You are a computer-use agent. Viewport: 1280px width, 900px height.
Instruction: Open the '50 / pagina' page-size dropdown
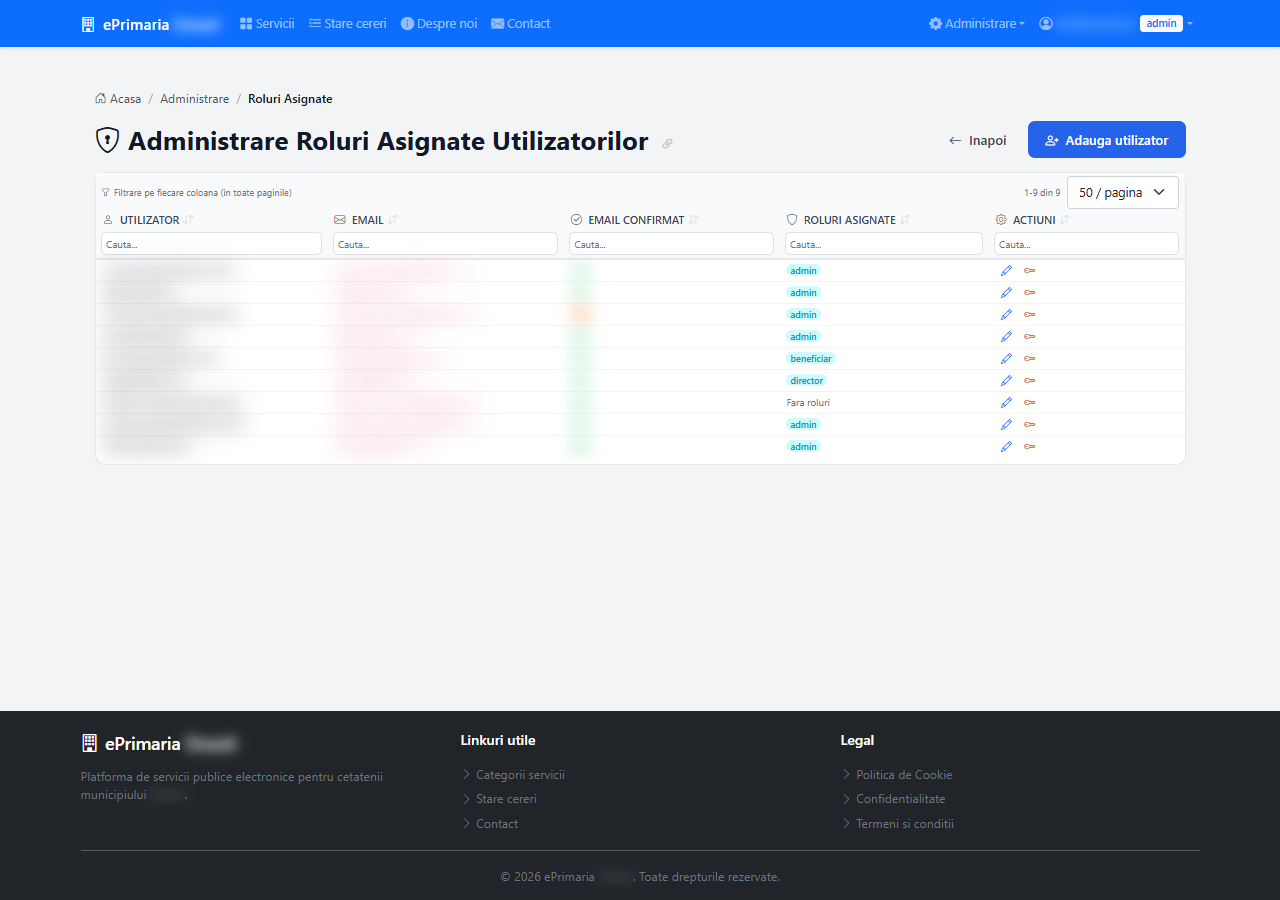[x=1123, y=192]
